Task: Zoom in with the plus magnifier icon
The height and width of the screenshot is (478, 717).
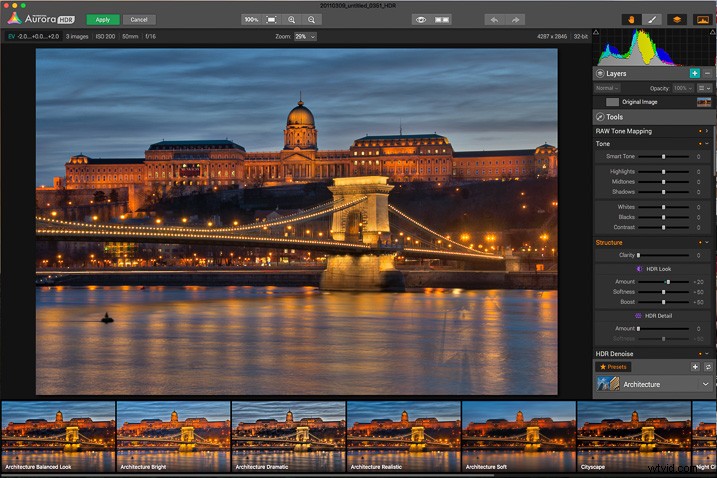Action: pyautogui.click(x=292, y=20)
